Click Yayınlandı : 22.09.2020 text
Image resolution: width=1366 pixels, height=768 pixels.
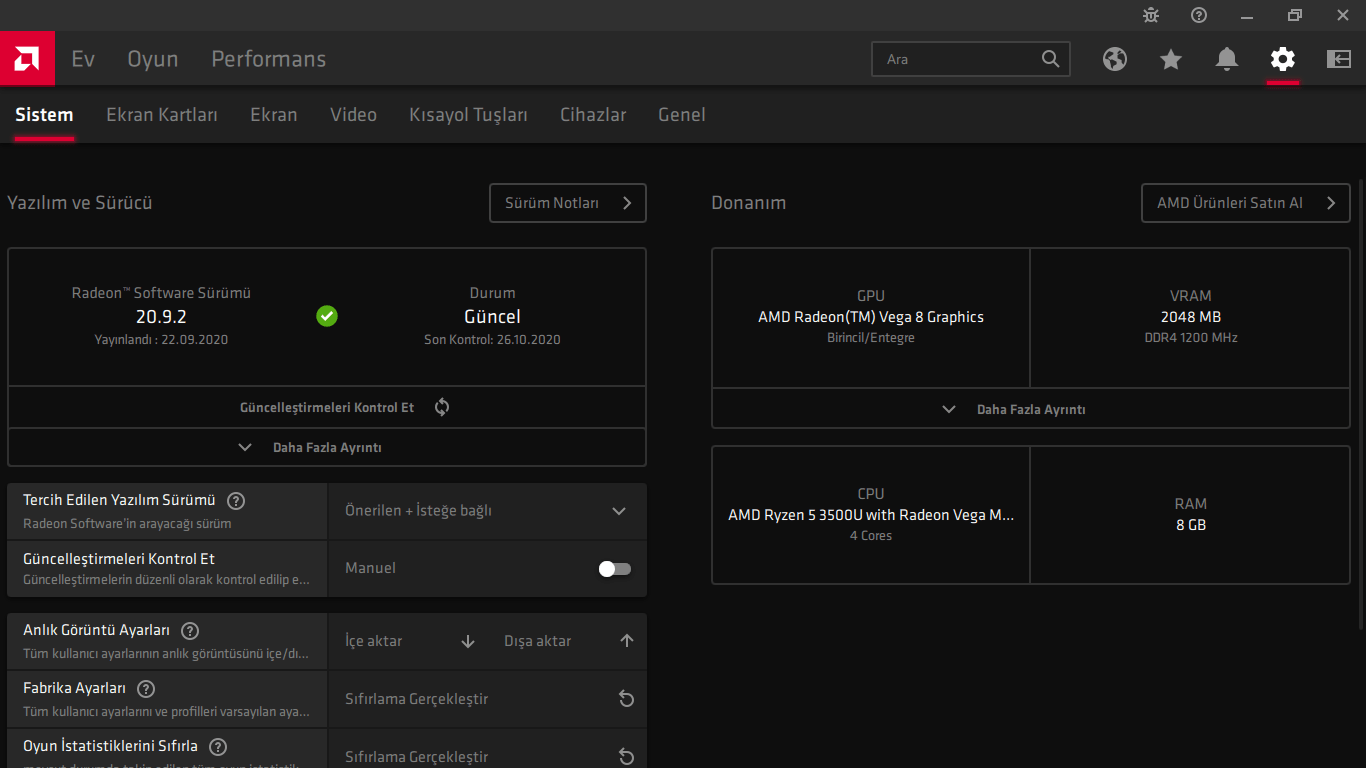coord(161,340)
